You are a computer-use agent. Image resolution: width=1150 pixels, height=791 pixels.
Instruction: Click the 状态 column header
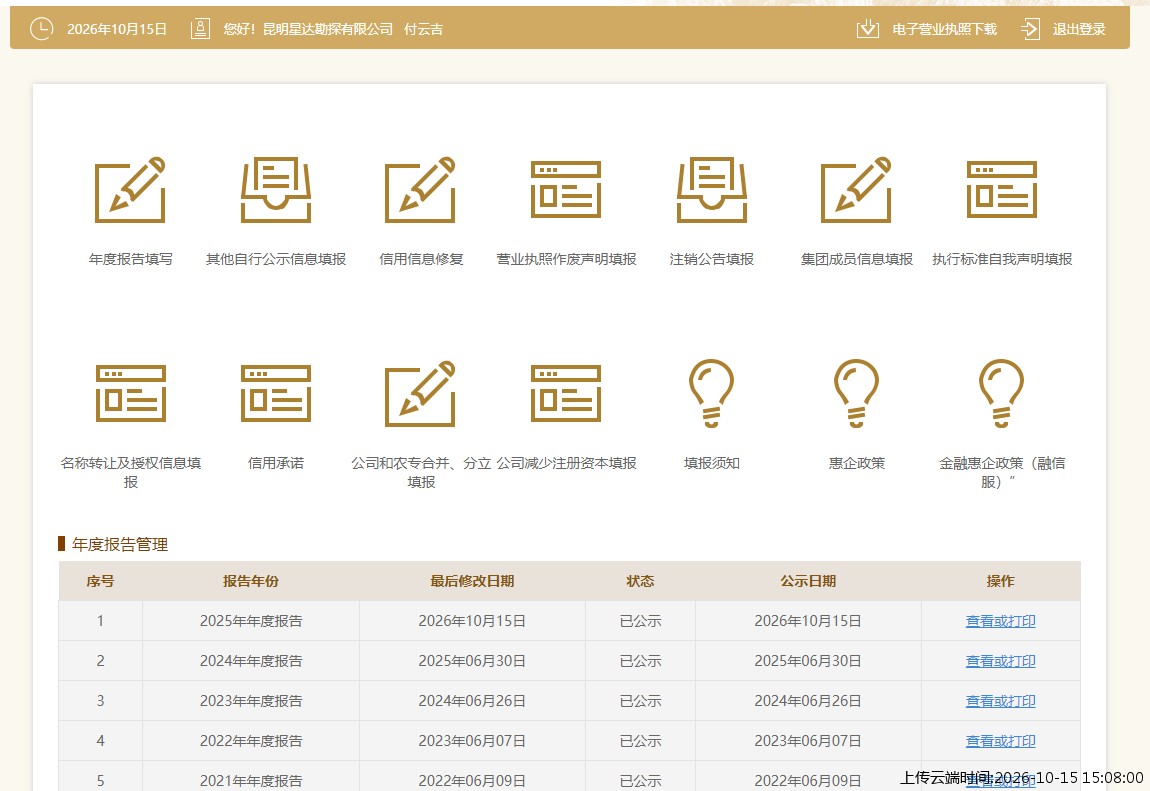640,581
